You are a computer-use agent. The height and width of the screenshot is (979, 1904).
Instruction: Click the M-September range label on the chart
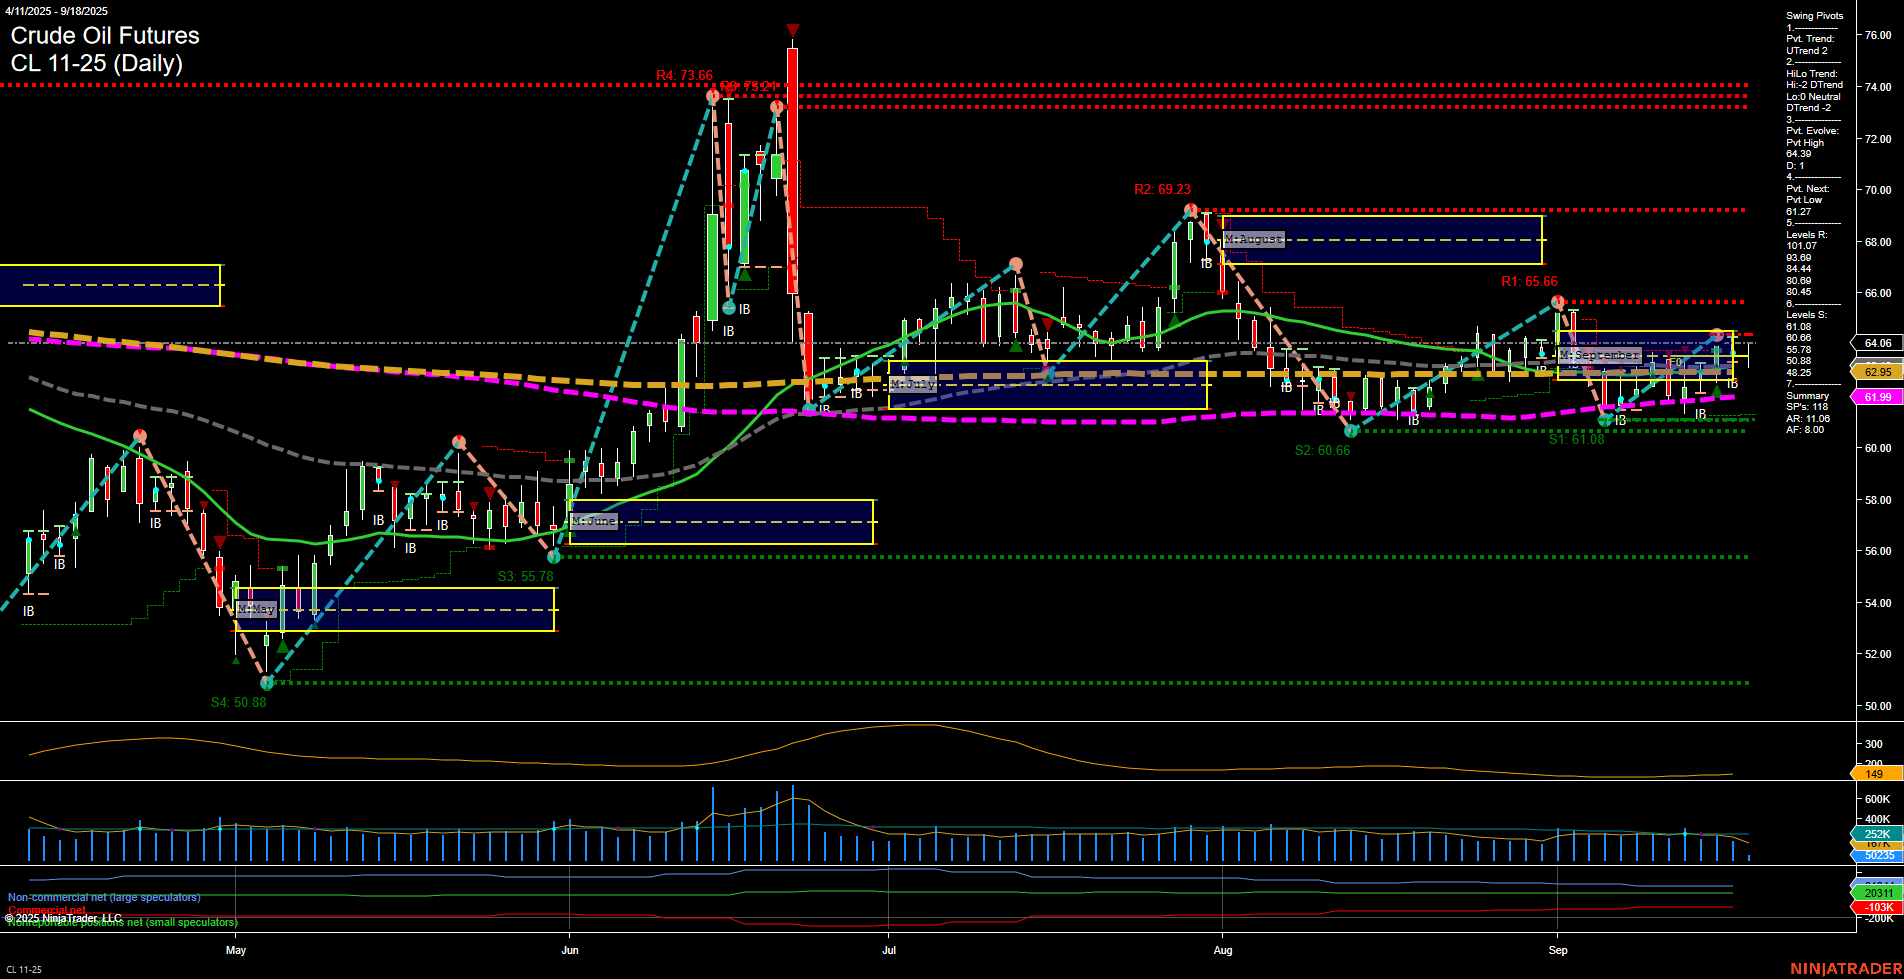click(1600, 354)
